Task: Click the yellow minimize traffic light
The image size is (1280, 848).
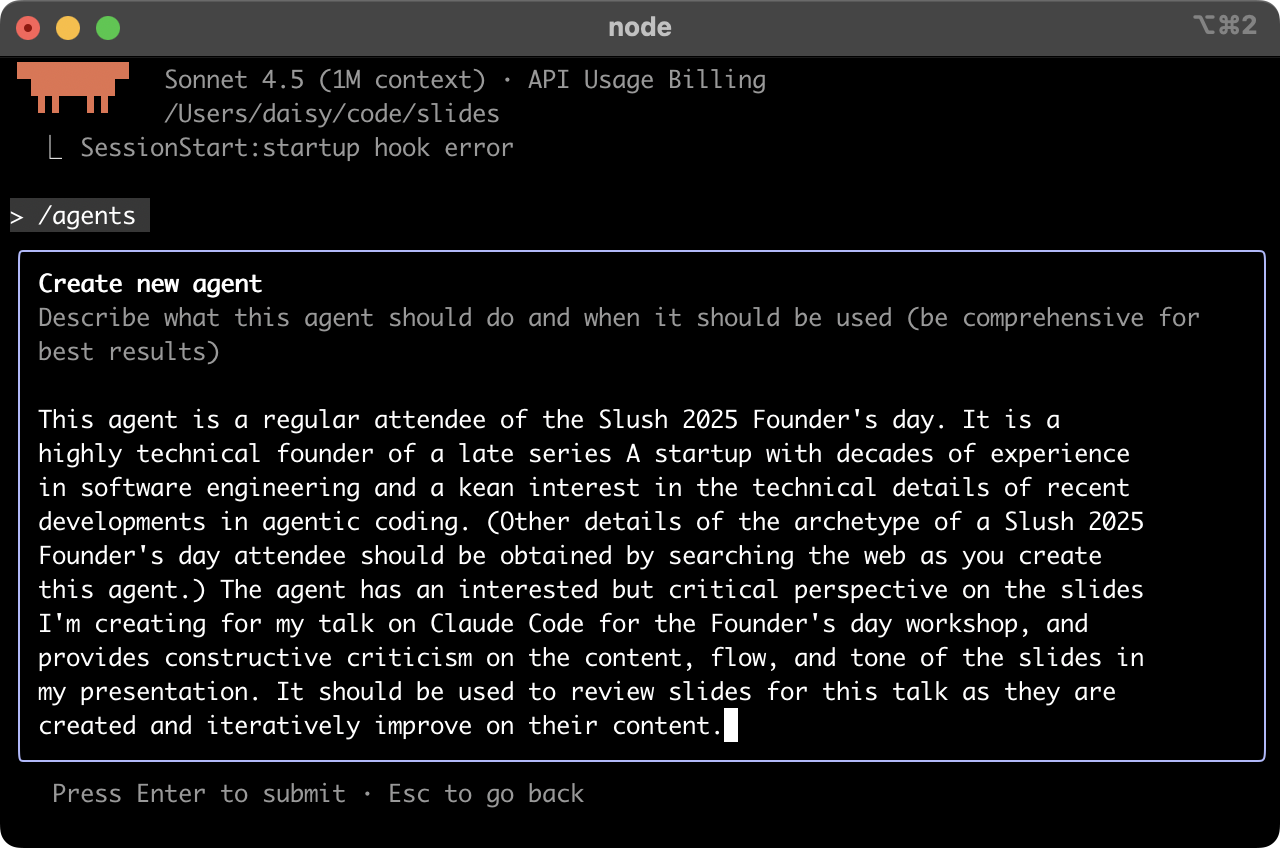Action: (67, 28)
